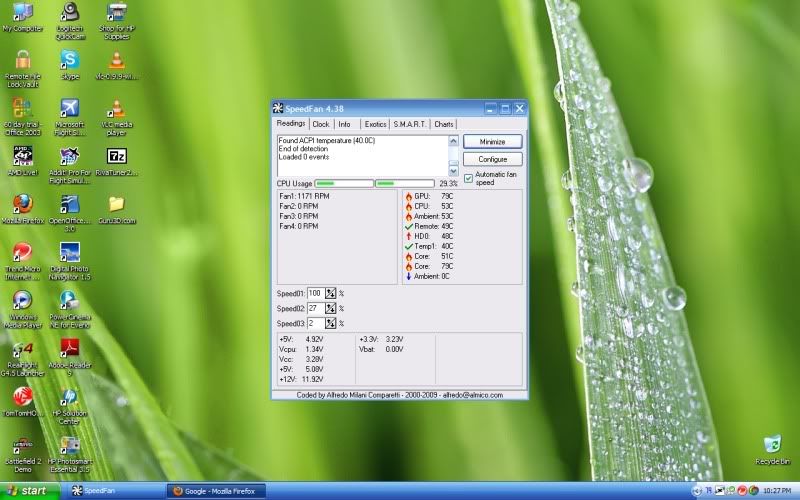Open the 60 day trial Office 2003 icon
800x500 pixels.
pos(22,117)
